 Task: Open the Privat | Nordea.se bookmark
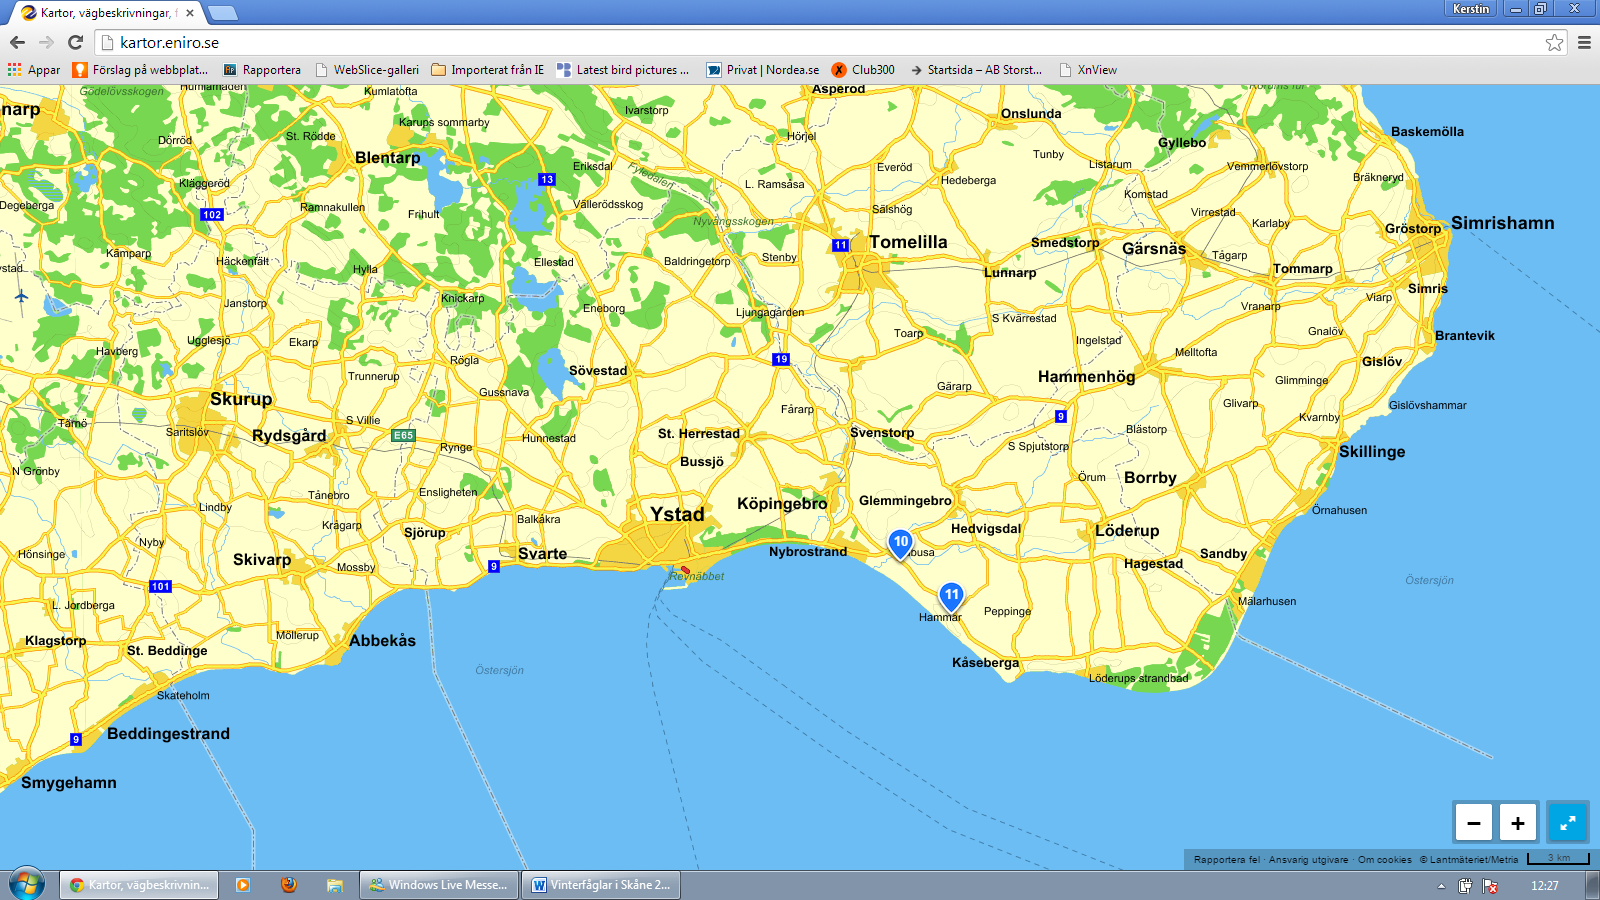click(763, 70)
